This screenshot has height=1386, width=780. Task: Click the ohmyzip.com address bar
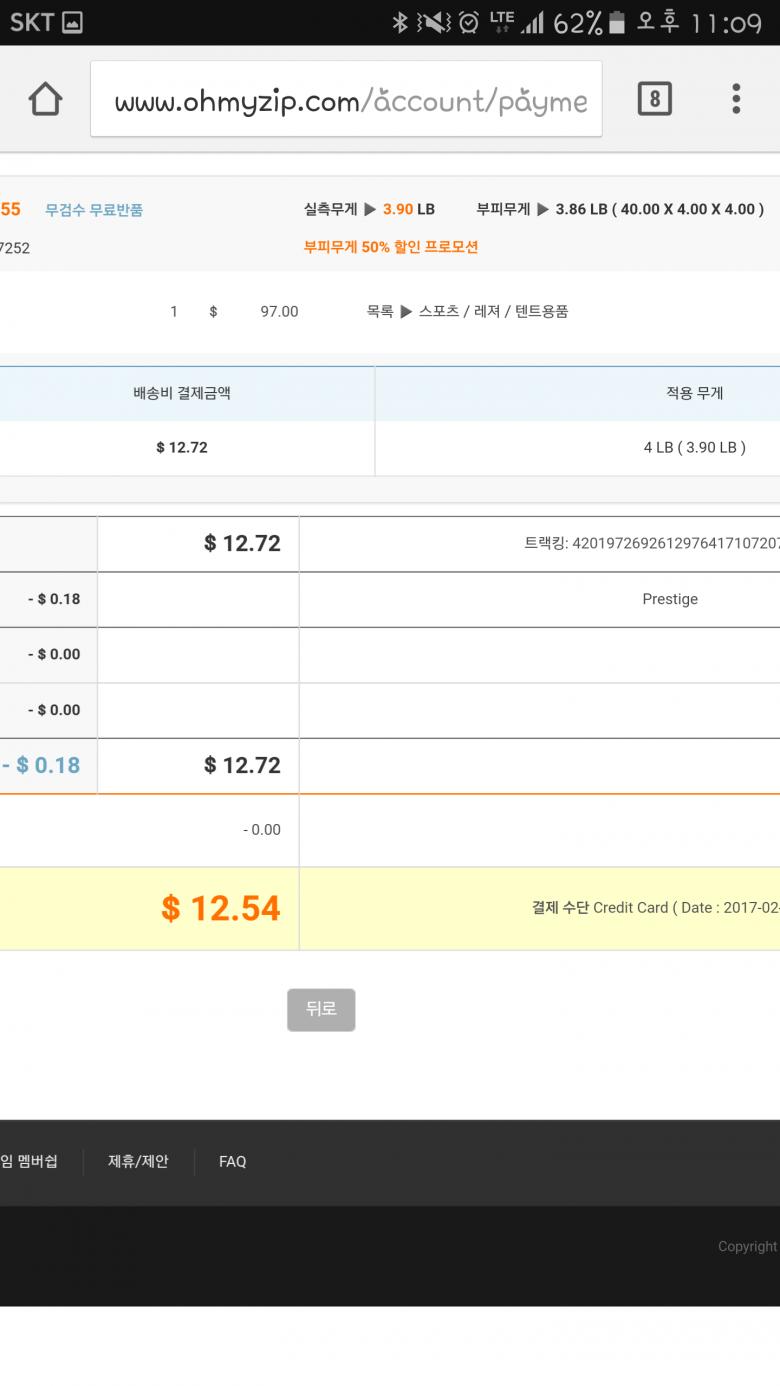point(346,99)
